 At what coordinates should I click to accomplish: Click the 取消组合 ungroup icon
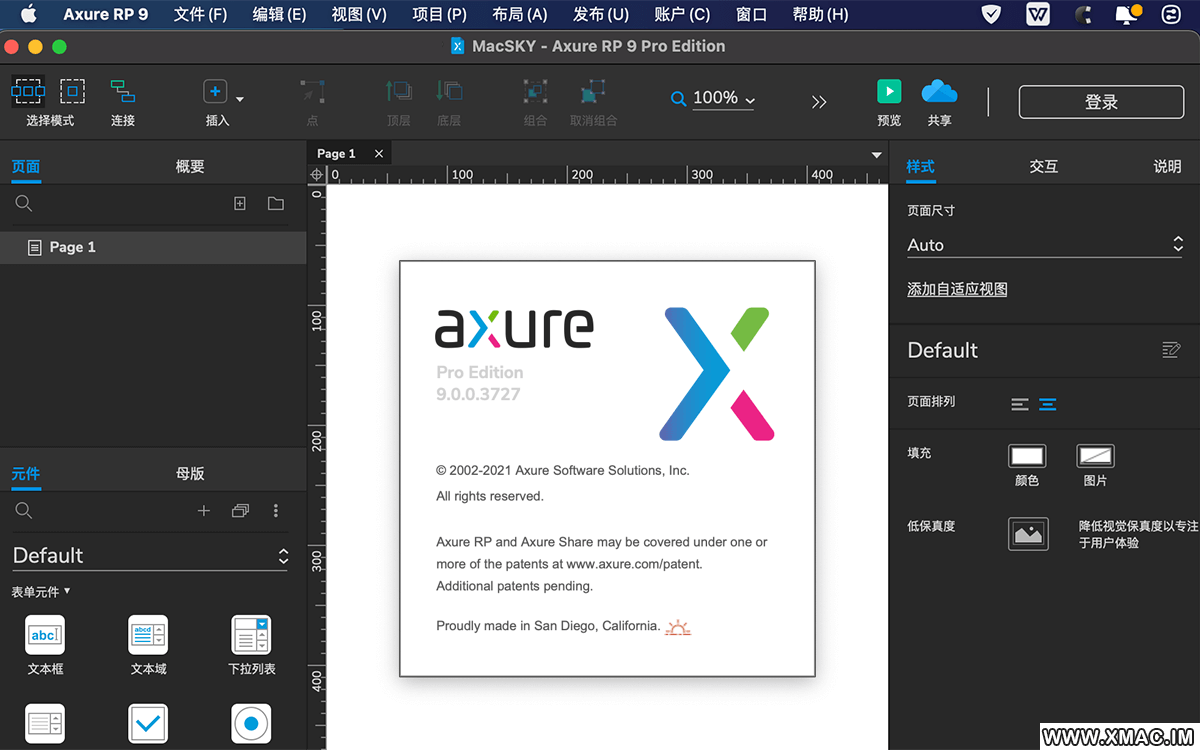pos(593,91)
